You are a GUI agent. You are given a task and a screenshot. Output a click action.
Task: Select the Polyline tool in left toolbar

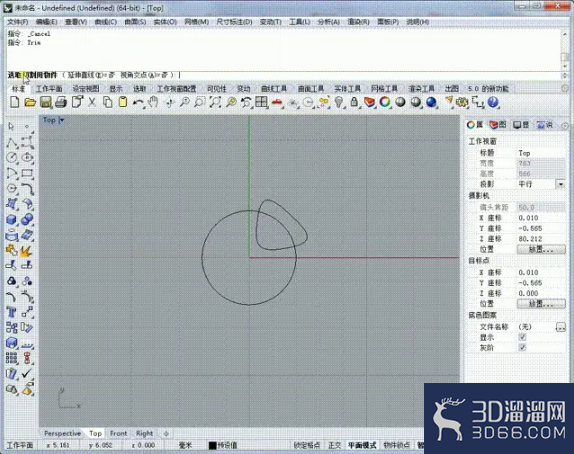click(12, 142)
